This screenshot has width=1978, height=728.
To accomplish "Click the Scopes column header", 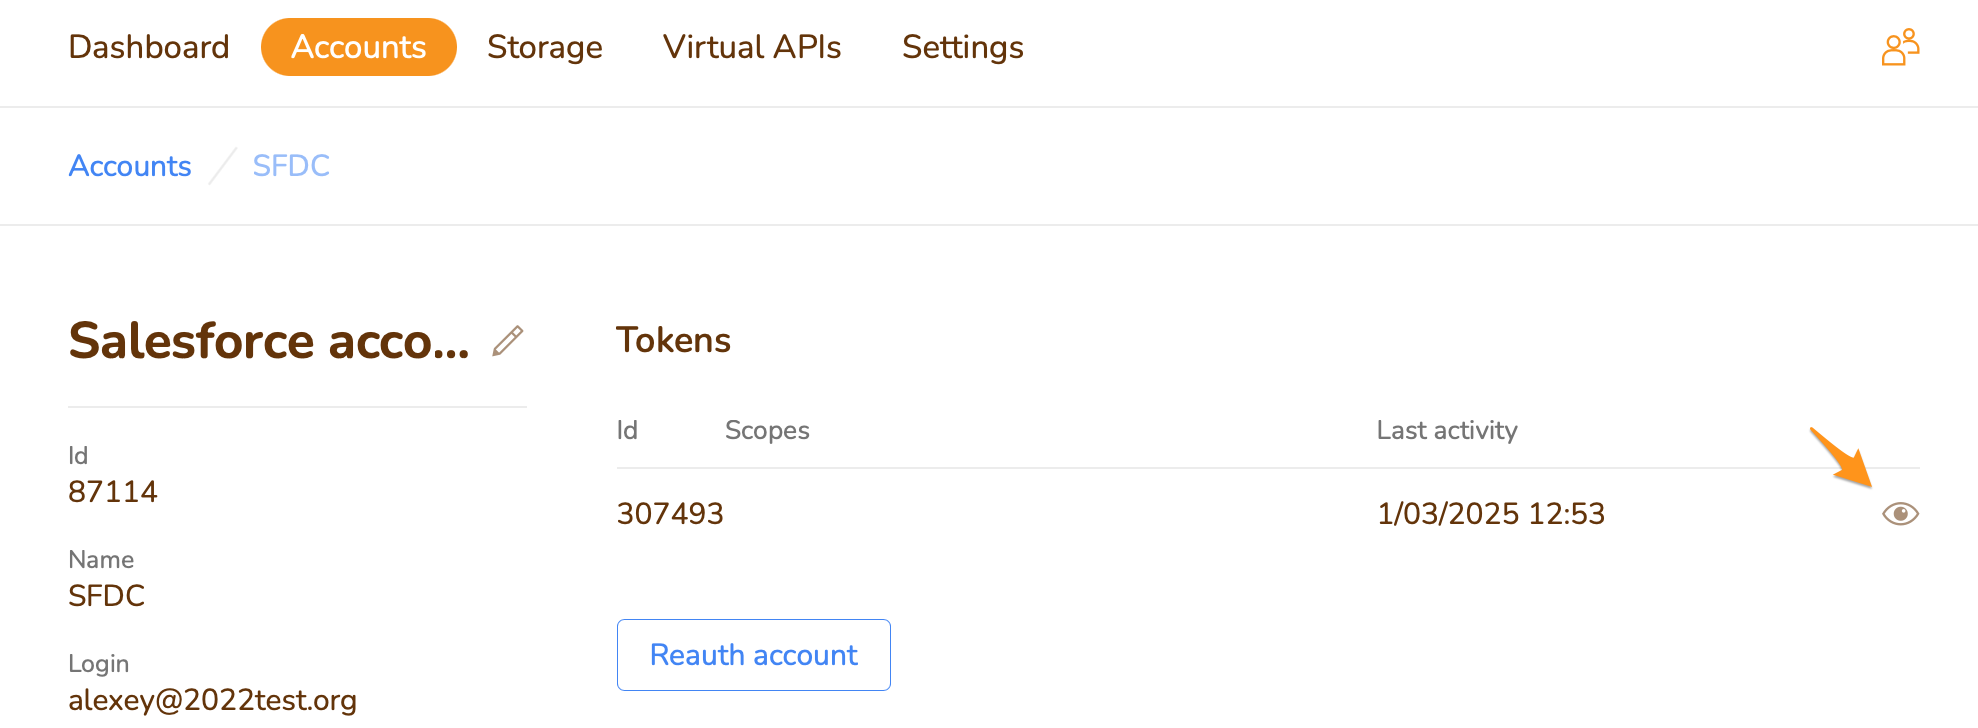I will [x=767, y=430].
